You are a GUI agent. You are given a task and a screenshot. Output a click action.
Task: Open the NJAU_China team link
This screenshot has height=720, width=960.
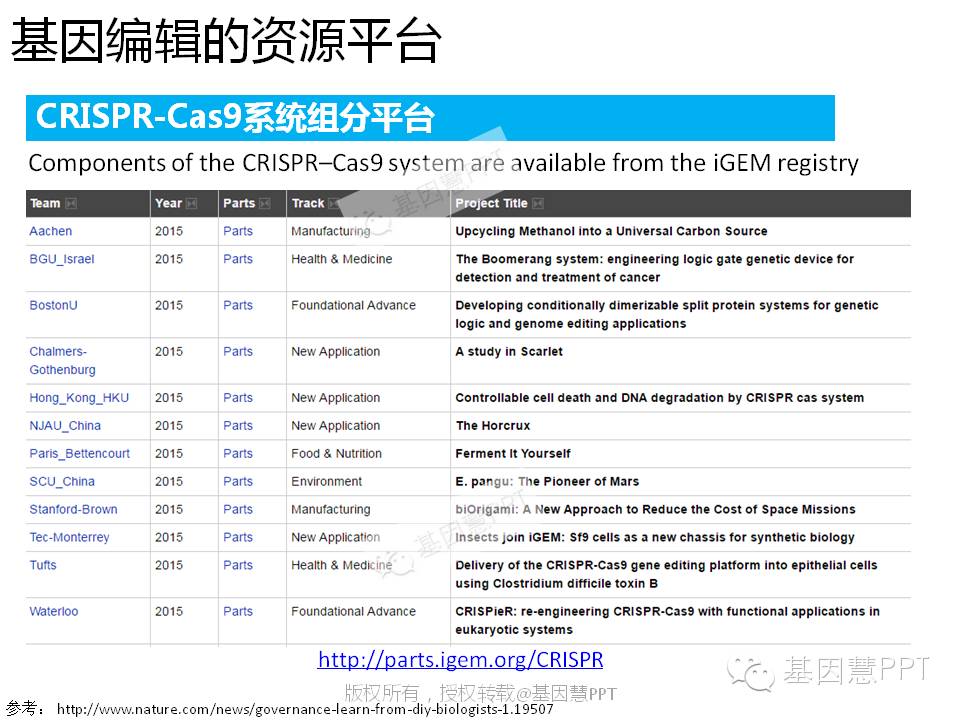pos(65,426)
